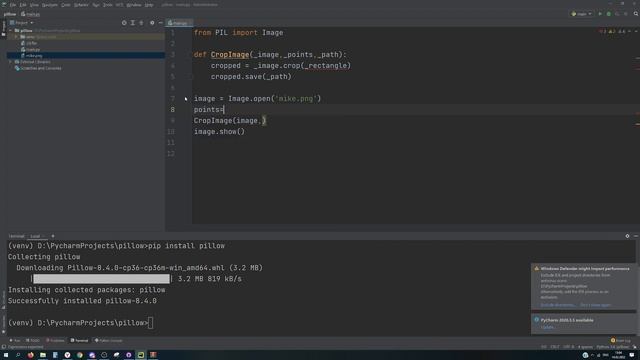640x360 pixels.
Task: Open the Windows notification center
Action: pyautogui.click(x=632, y=355)
